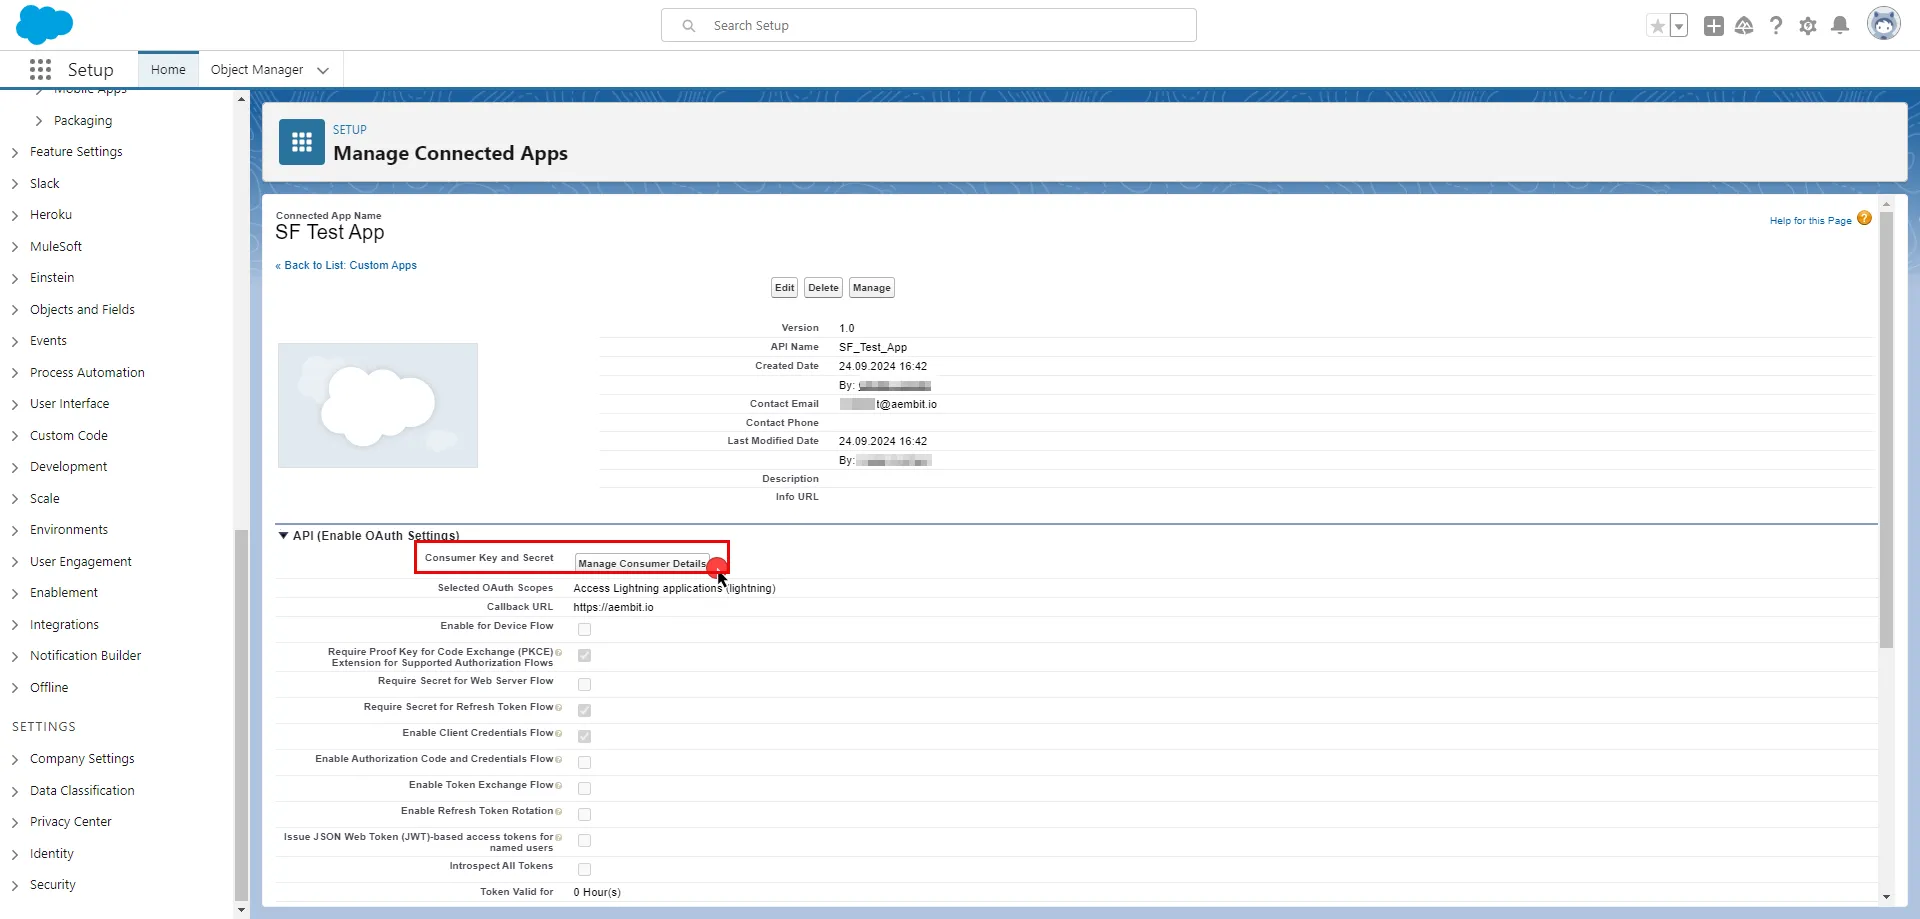
Task: Click the Callback URL value https://aembit.io
Action: click(613, 607)
